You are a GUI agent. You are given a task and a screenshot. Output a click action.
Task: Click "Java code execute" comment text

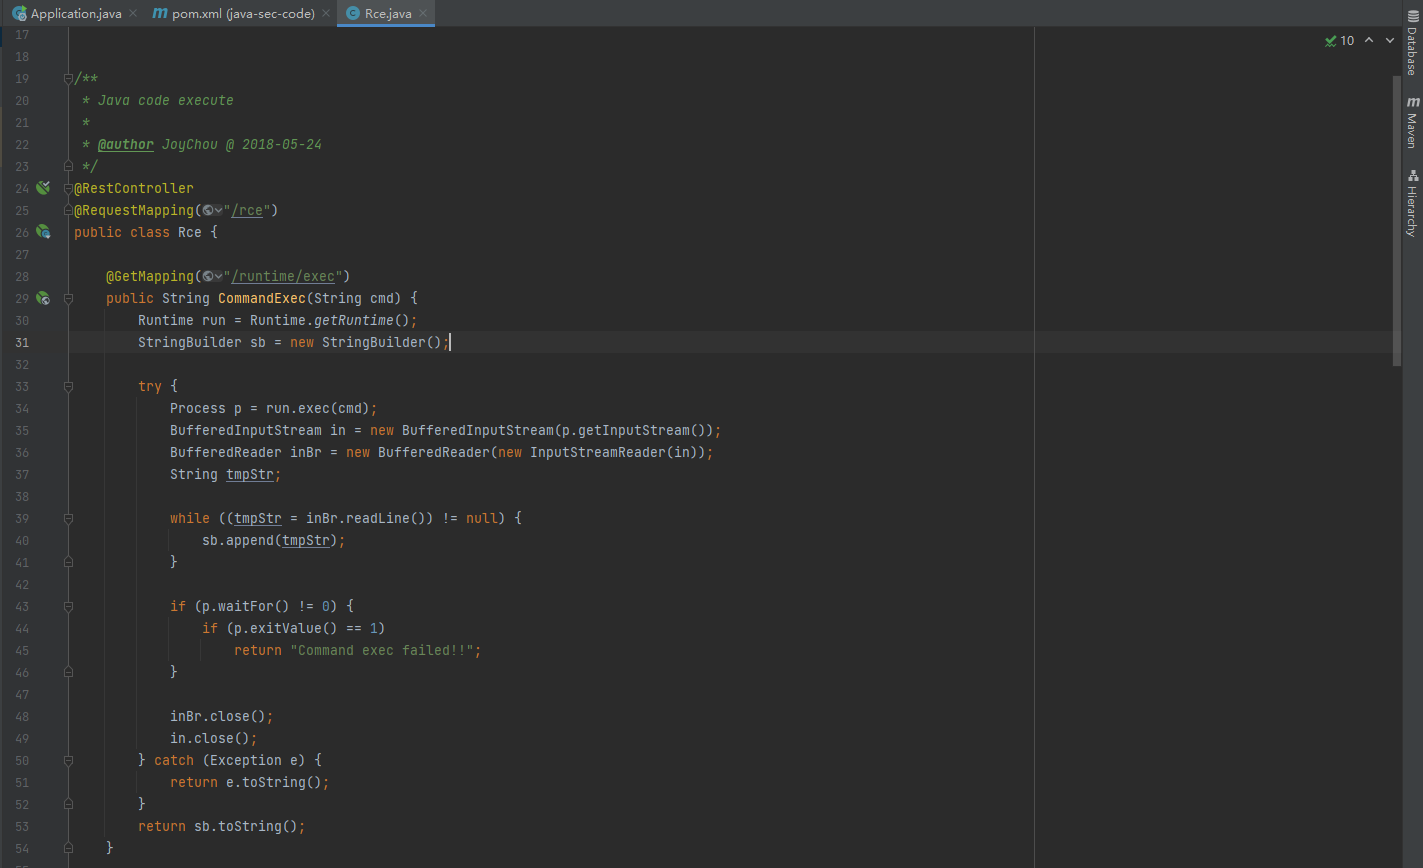point(166,100)
